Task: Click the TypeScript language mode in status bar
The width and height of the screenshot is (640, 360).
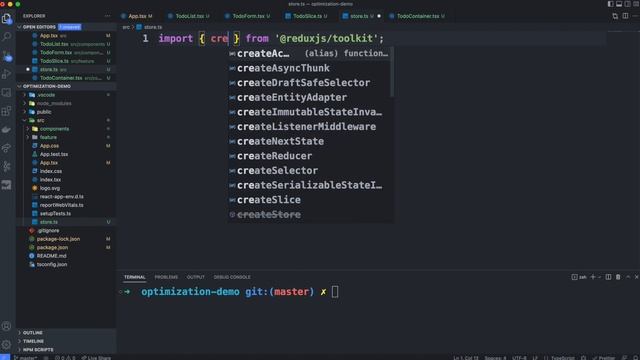Action: pyautogui.click(x=562, y=358)
